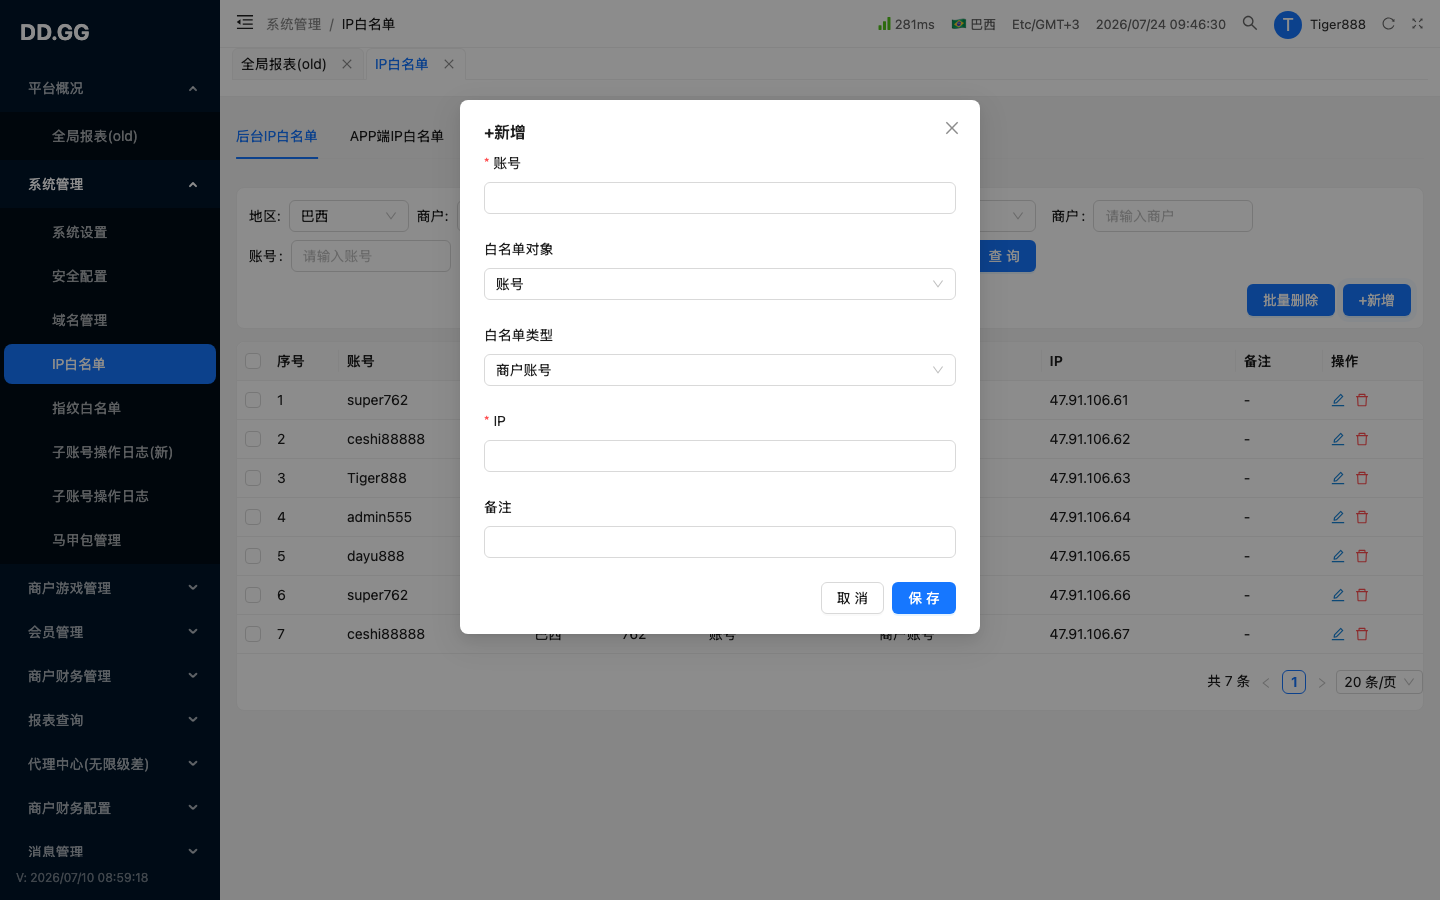Viewport: 1440px width, 900px height.
Task: Expand the 会员管理 sidebar group
Action: (x=110, y=632)
